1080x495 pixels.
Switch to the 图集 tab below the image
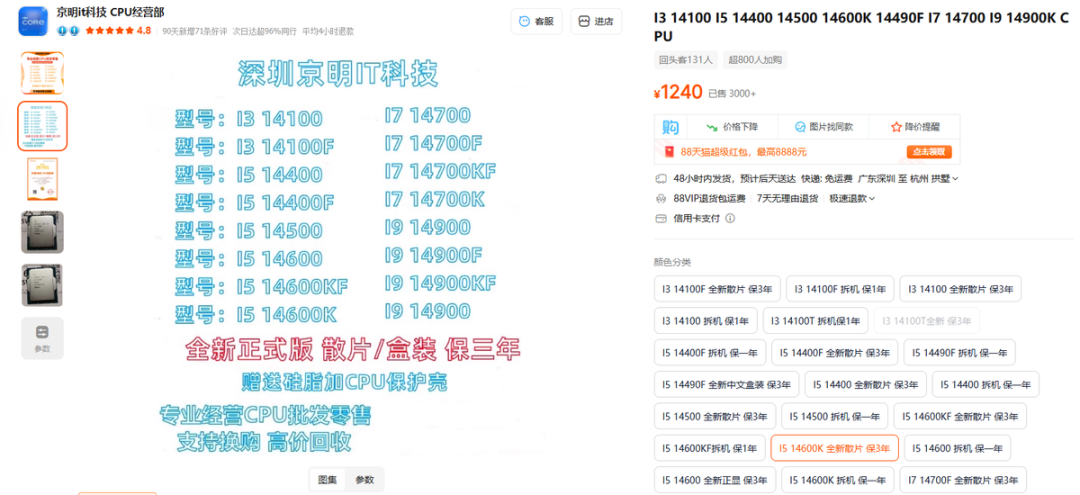tap(326, 479)
